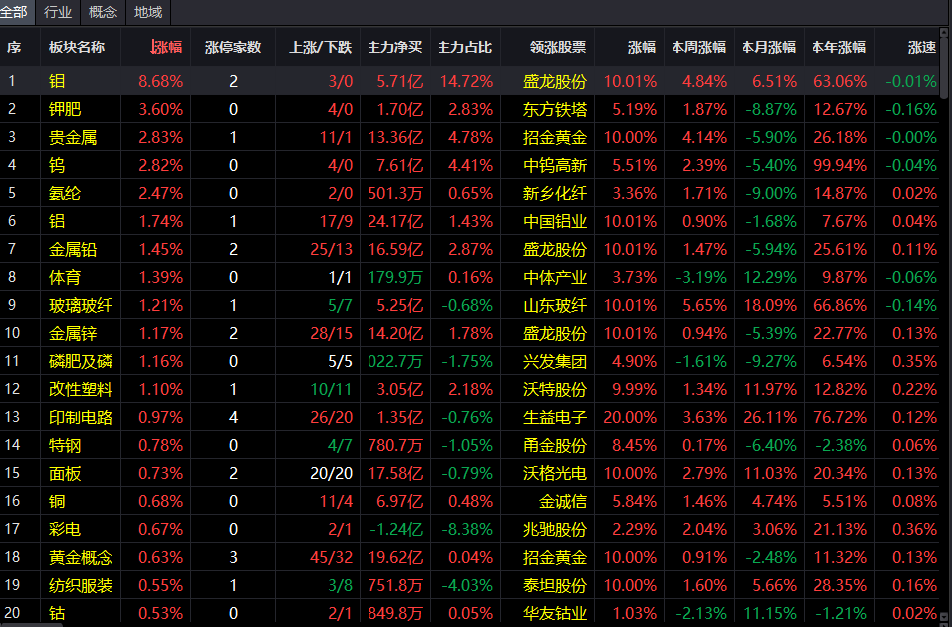Click 99.94% yearly gain for 钨
This screenshot has width=952, height=627.
(x=840, y=165)
